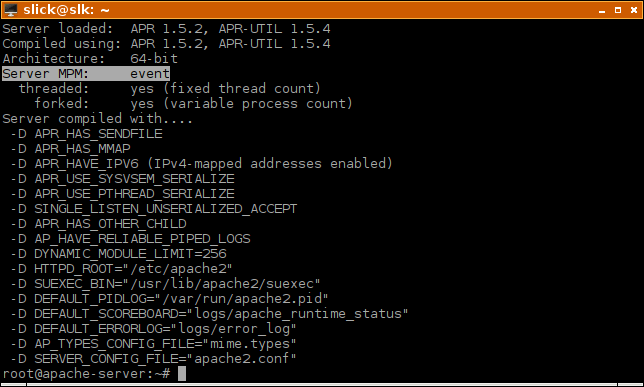Click the terminal icon in title bar
This screenshot has height=387, width=644.
[11, 9]
